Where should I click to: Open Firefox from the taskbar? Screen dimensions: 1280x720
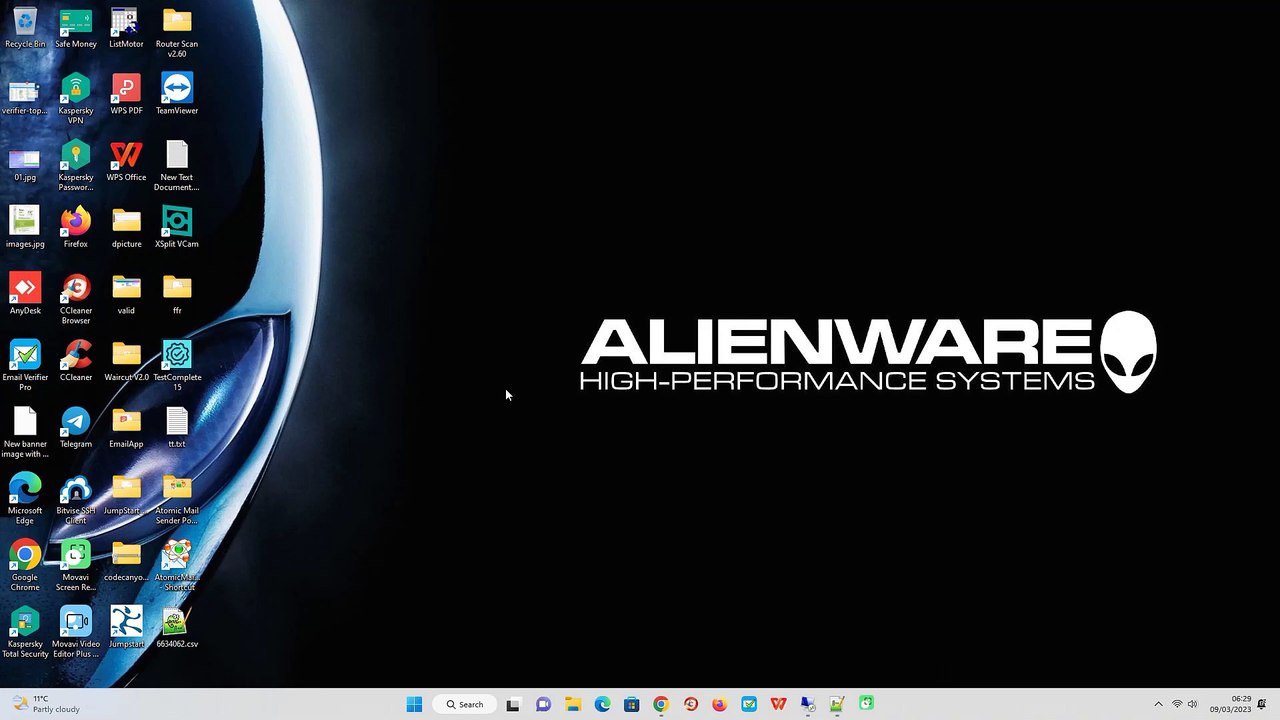(719, 704)
